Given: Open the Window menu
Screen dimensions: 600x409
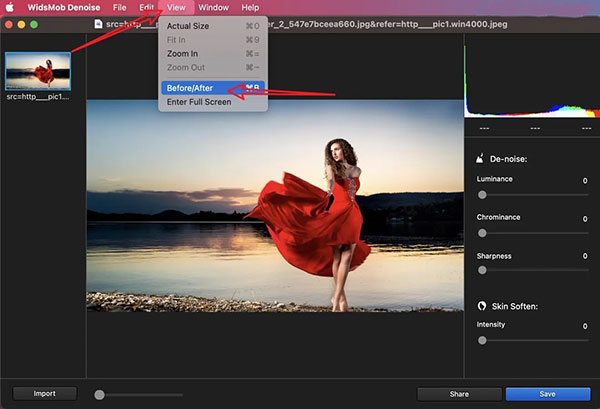Looking at the screenshot, I should pyautogui.click(x=214, y=7).
